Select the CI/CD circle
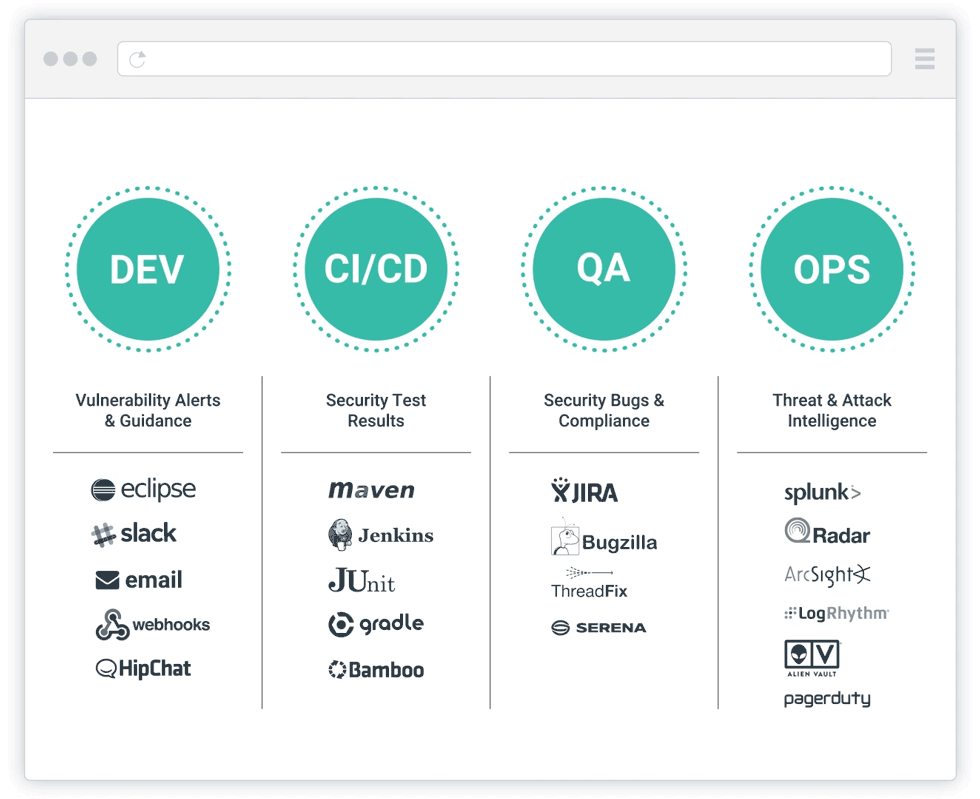This screenshot has width=980, height=799. pos(376,269)
